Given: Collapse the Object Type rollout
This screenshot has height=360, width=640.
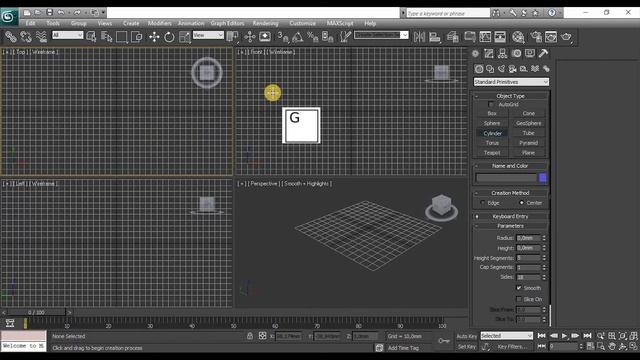Looking at the screenshot, I should coord(510,96).
